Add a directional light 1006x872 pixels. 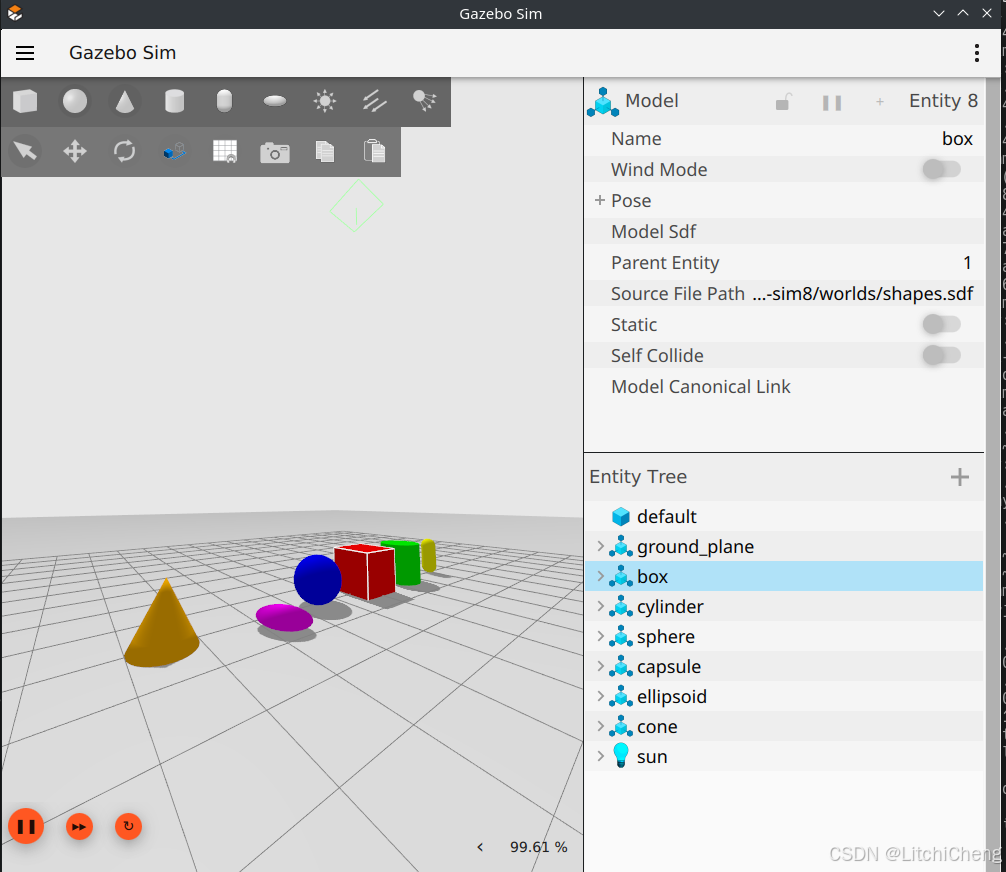(x=375, y=101)
